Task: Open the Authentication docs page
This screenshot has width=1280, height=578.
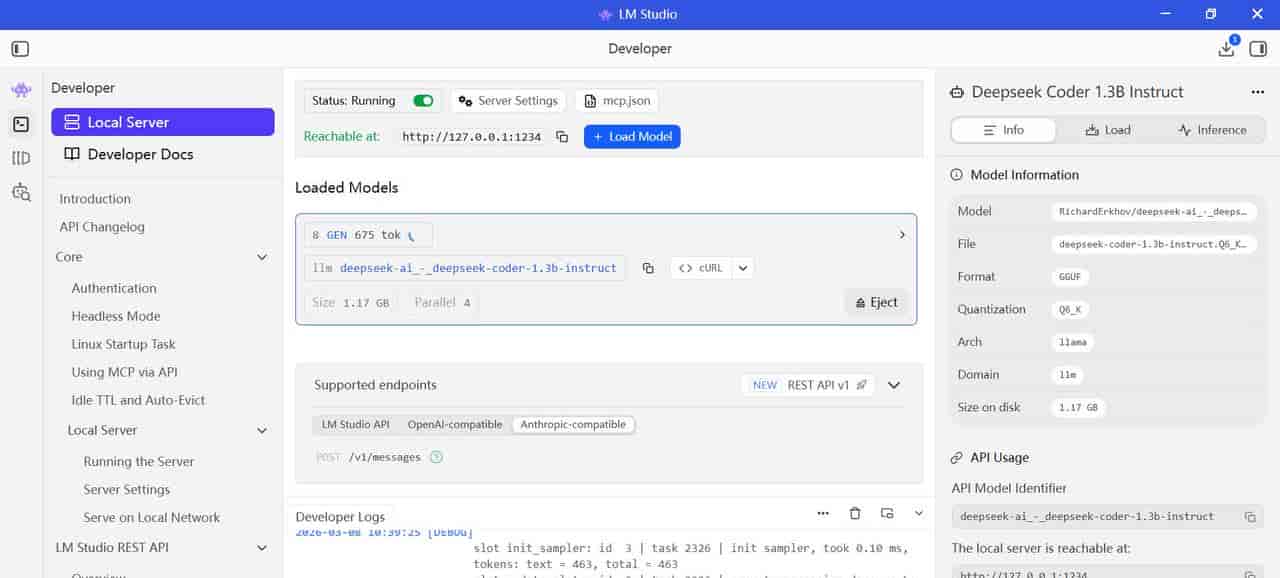Action: pyautogui.click(x=114, y=288)
